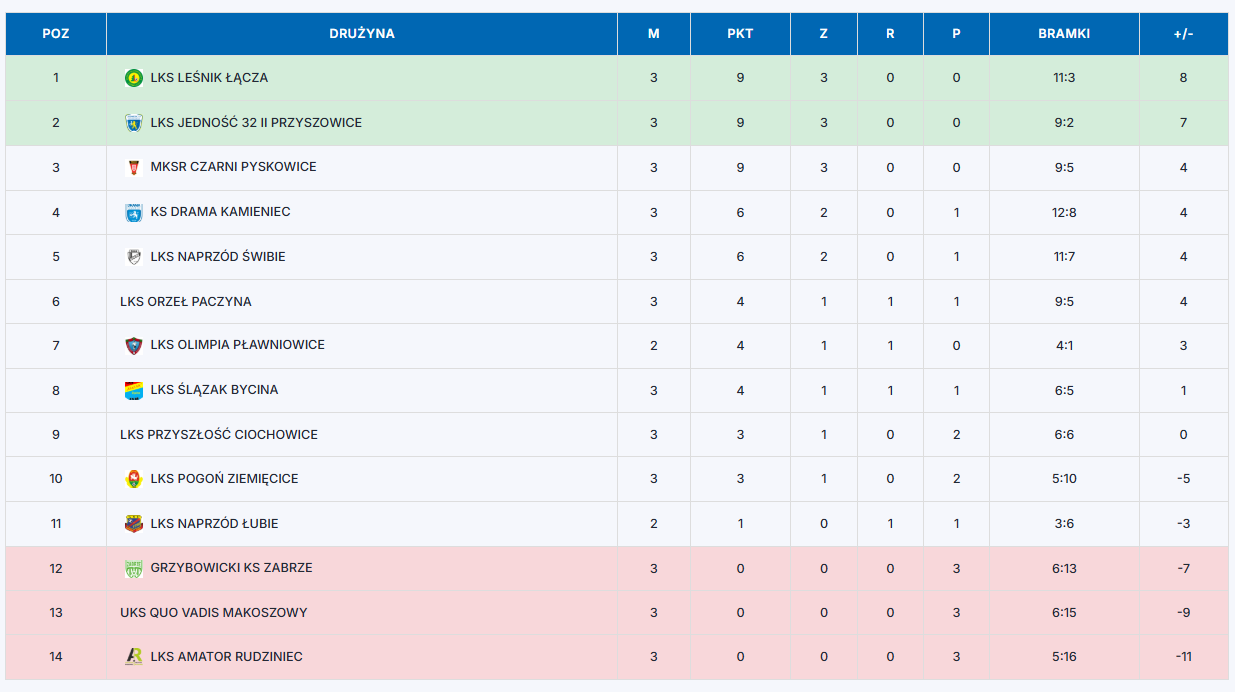Image resolution: width=1235 pixels, height=692 pixels.
Task: Click the Naprzód Świbie team logo
Action: pyautogui.click(x=133, y=257)
